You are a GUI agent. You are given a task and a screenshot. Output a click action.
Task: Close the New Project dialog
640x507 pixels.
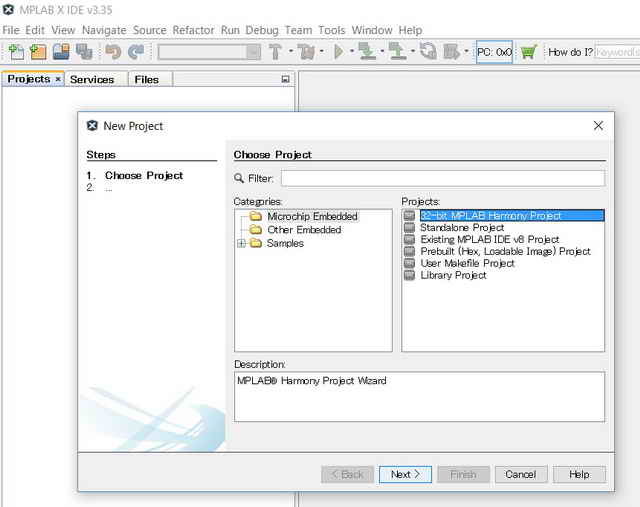[x=598, y=125]
